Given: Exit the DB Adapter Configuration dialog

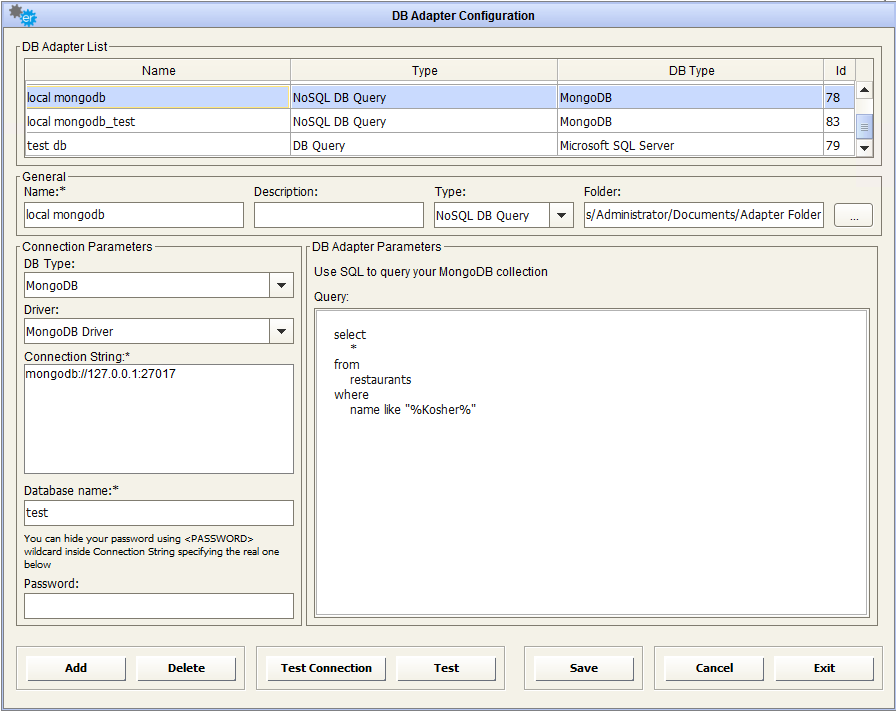Looking at the screenshot, I should [x=824, y=668].
